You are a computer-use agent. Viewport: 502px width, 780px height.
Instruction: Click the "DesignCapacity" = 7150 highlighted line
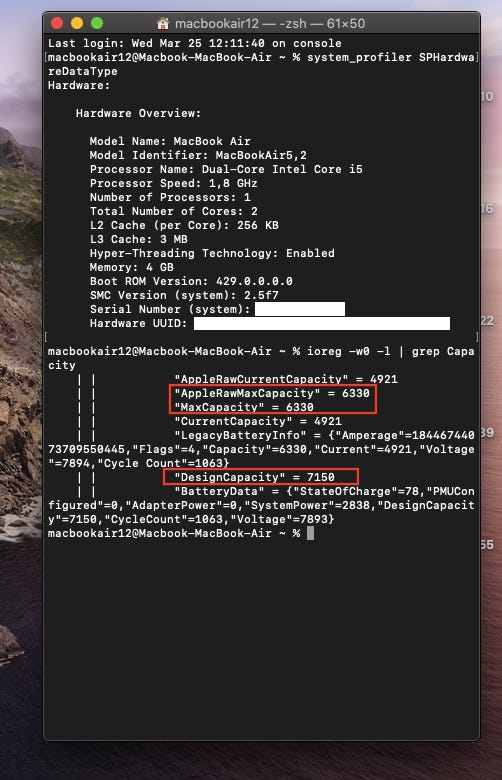pyautogui.click(x=254, y=477)
